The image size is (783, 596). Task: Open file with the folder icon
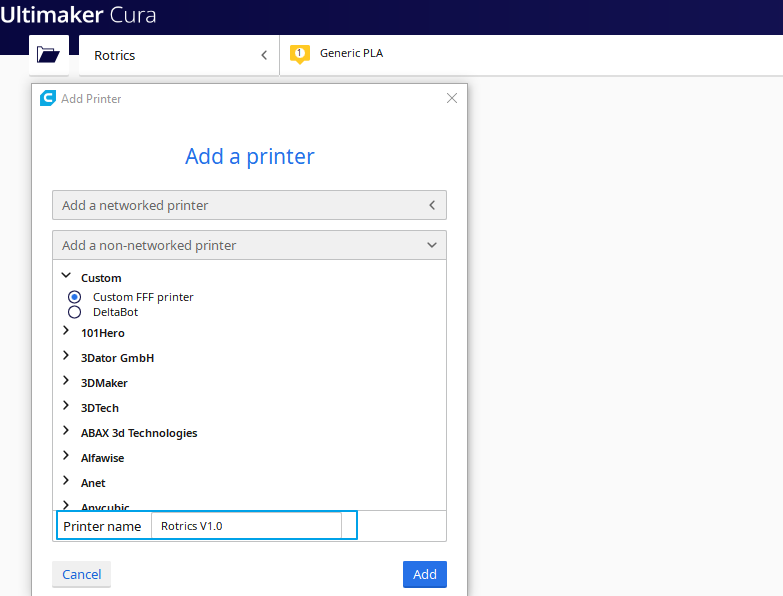(x=48, y=54)
